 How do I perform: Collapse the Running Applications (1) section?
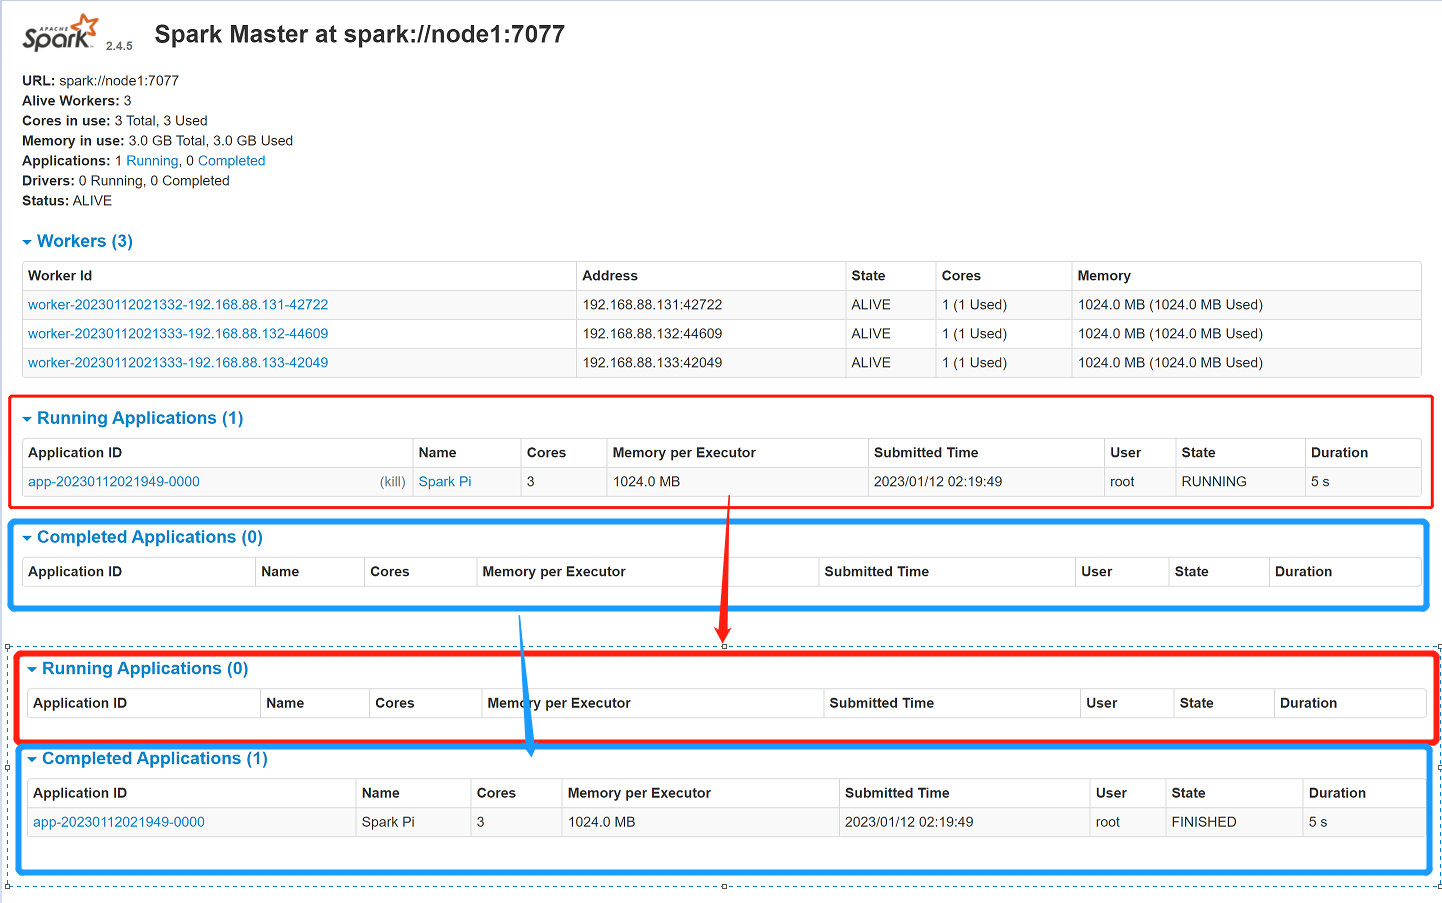[132, 418]
